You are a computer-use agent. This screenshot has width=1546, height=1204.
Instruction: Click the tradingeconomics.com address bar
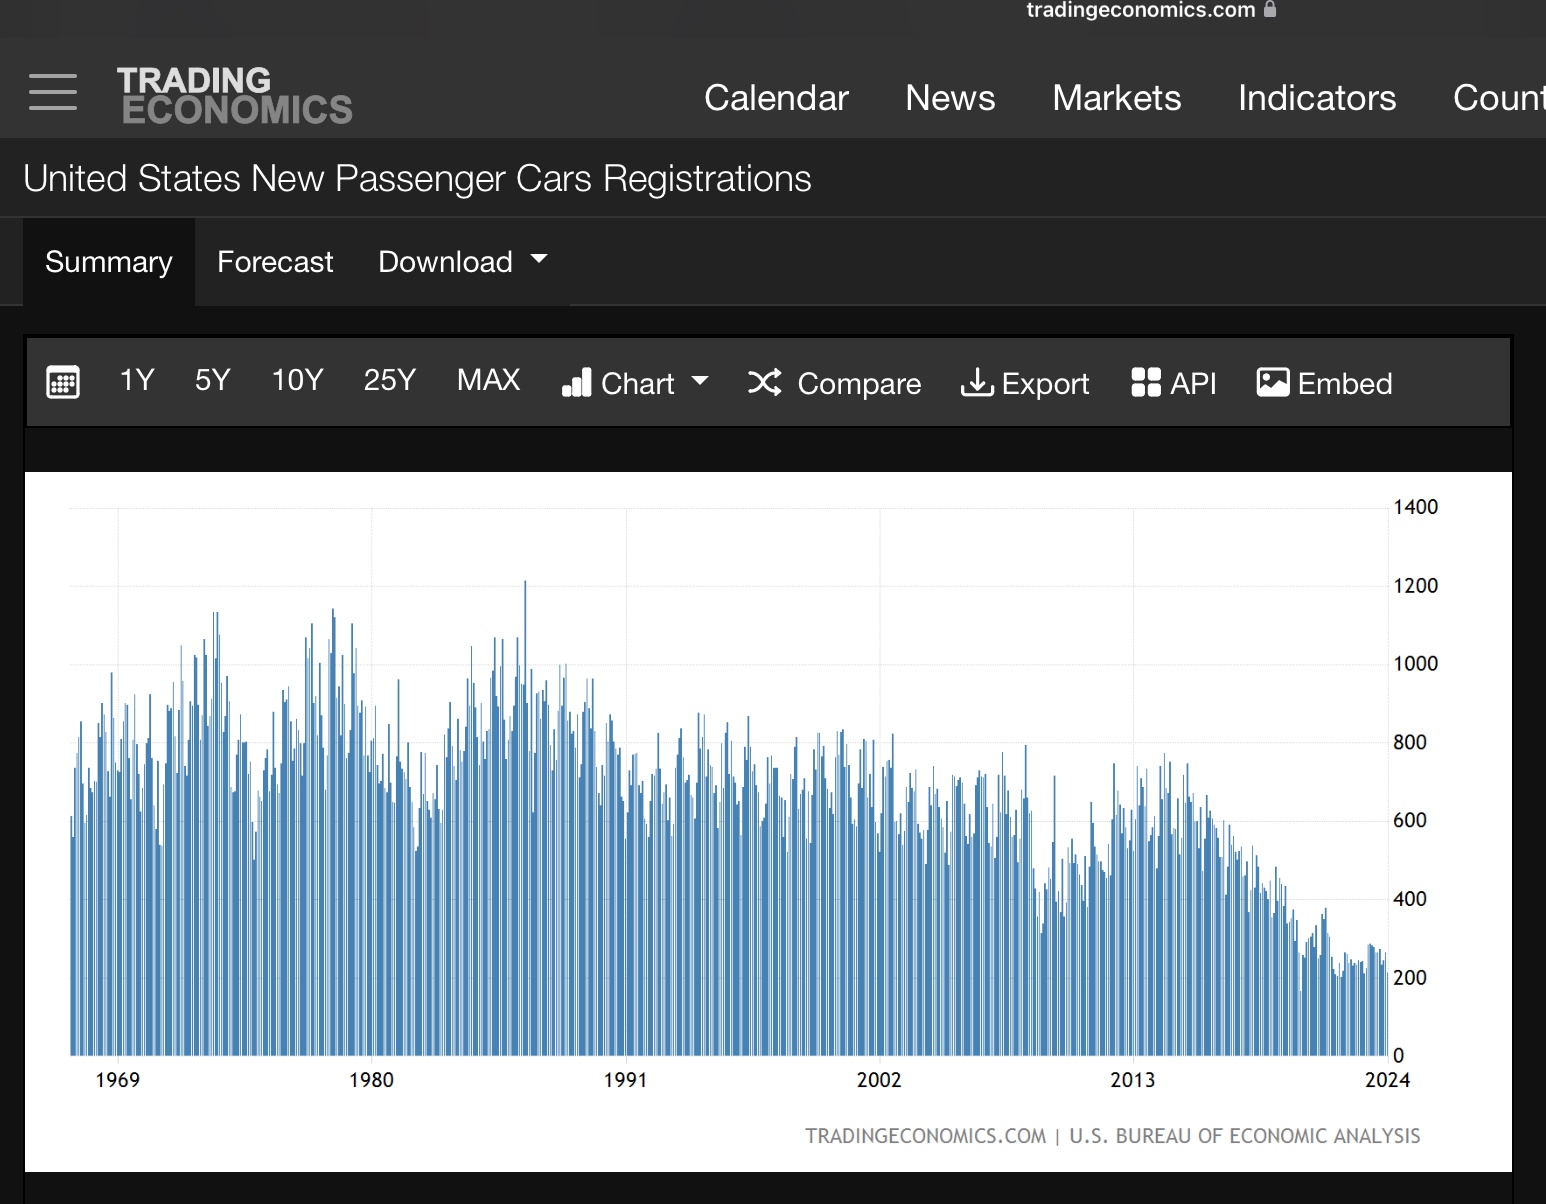1140,10
